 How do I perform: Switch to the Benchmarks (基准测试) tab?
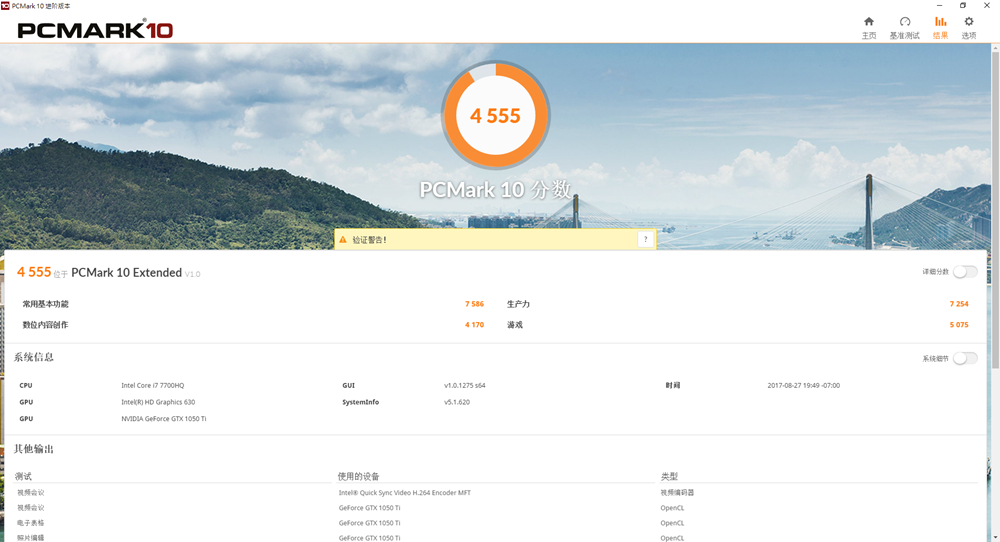[x=904, y=28]
